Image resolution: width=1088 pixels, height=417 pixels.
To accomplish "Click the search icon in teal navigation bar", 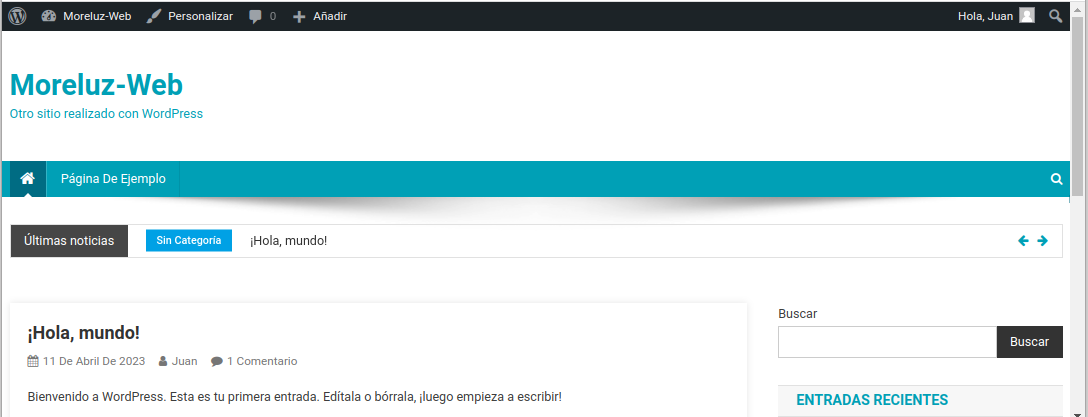I will (x=1056, y=180).
